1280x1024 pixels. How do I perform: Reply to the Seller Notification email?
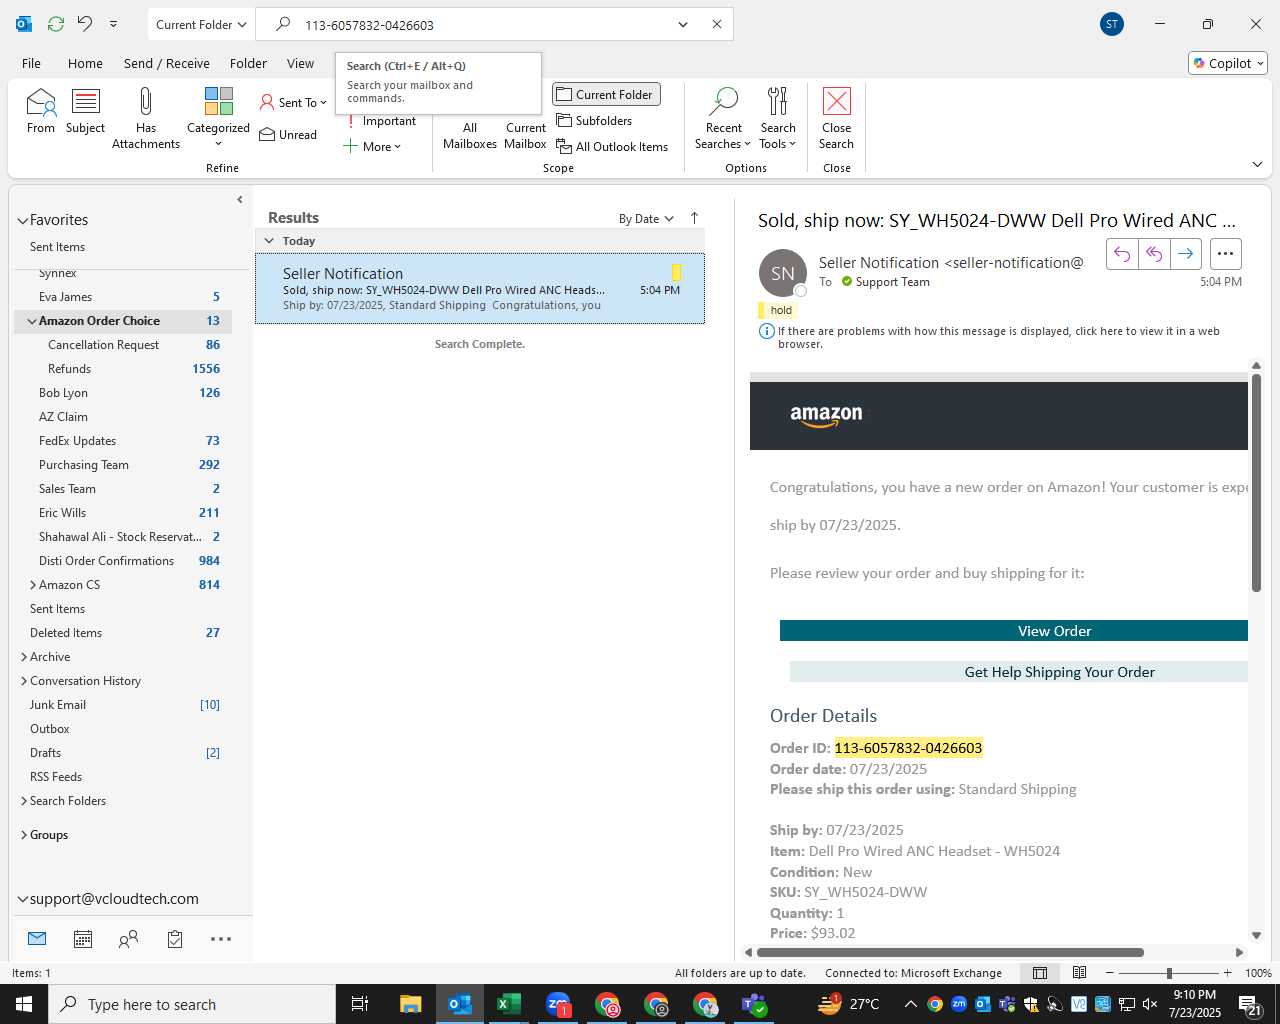point(1122,254)
